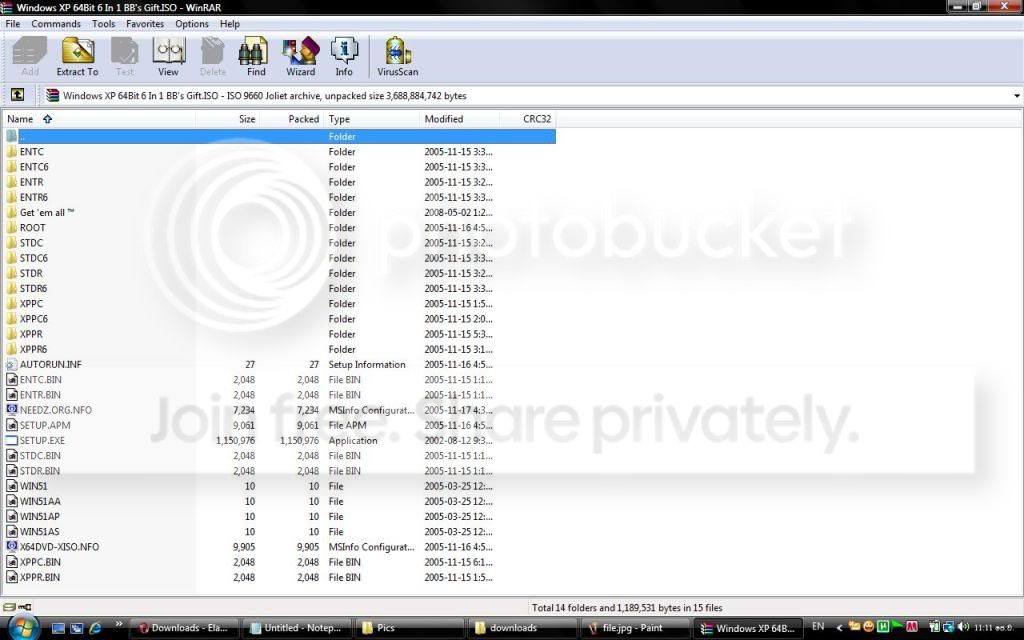
Task: Click the taskbar clock
Action: tap(993, 628)
